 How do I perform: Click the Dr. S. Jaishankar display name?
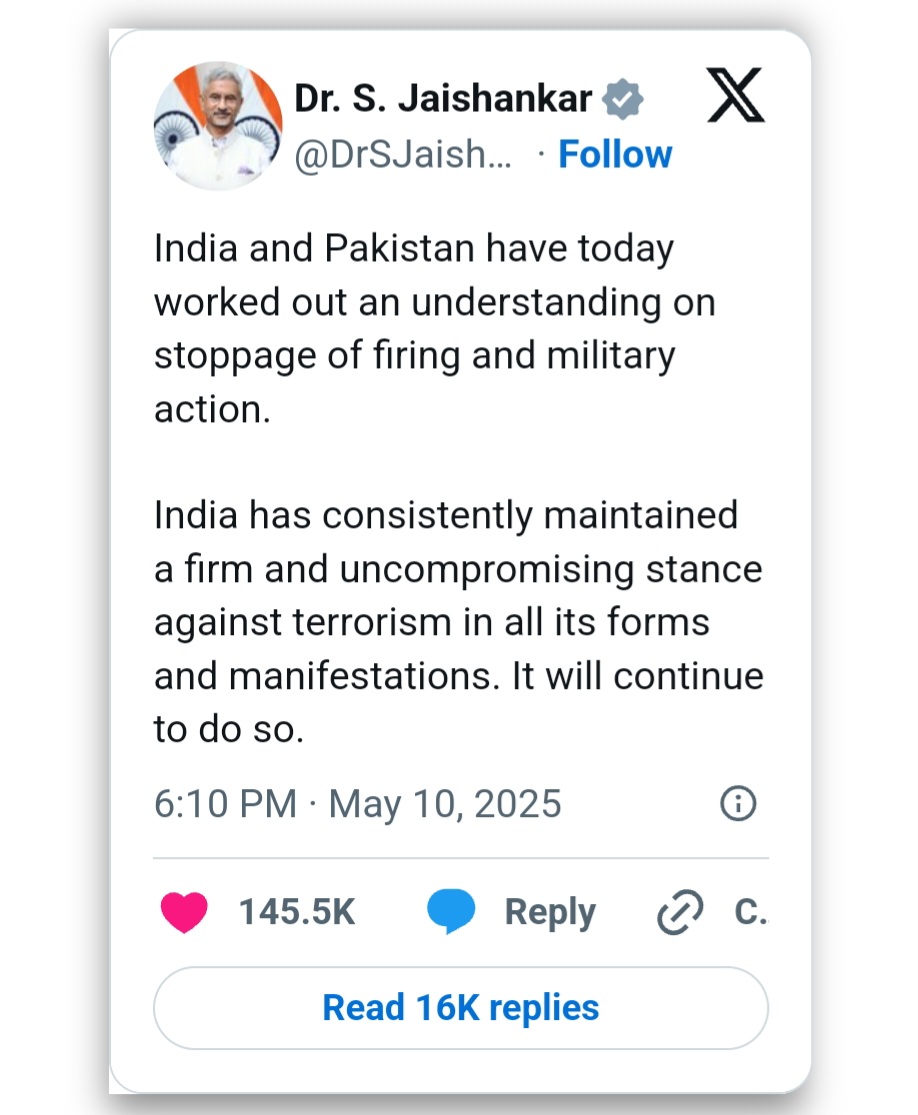pyautogui.click(x=444, y=99)
